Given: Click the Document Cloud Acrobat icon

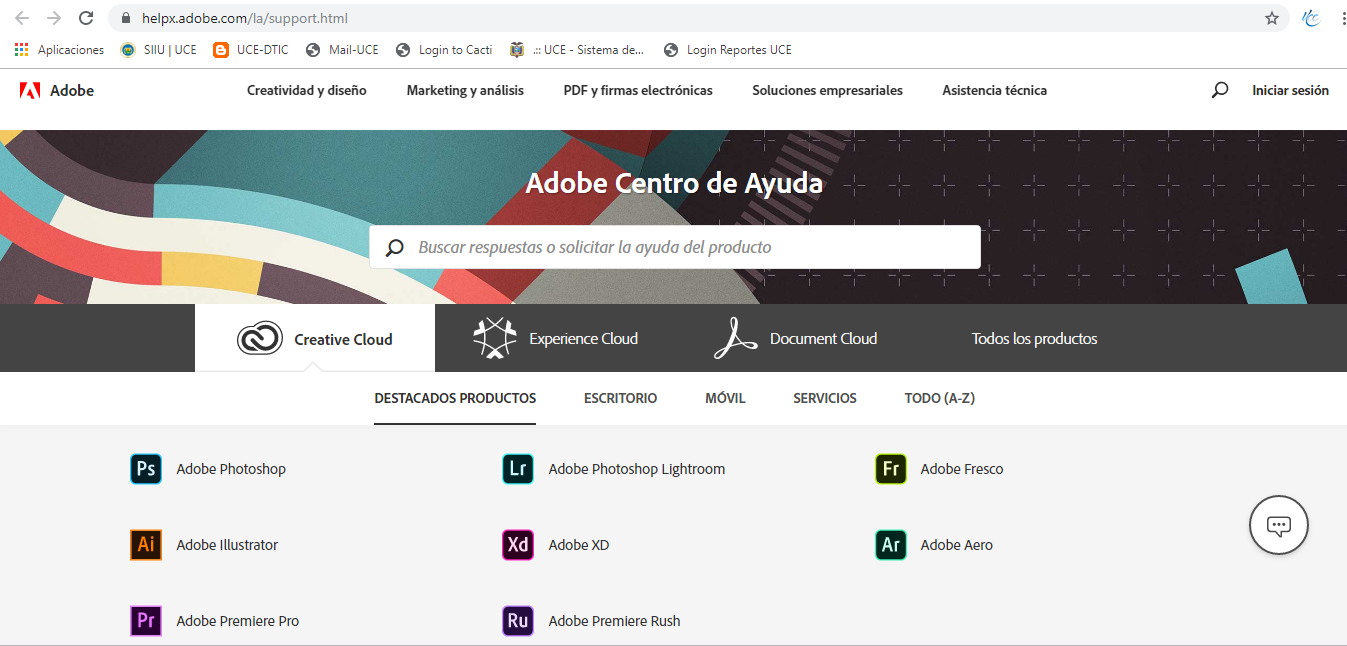Looking at the screenshot, I should tap(735, 339).
